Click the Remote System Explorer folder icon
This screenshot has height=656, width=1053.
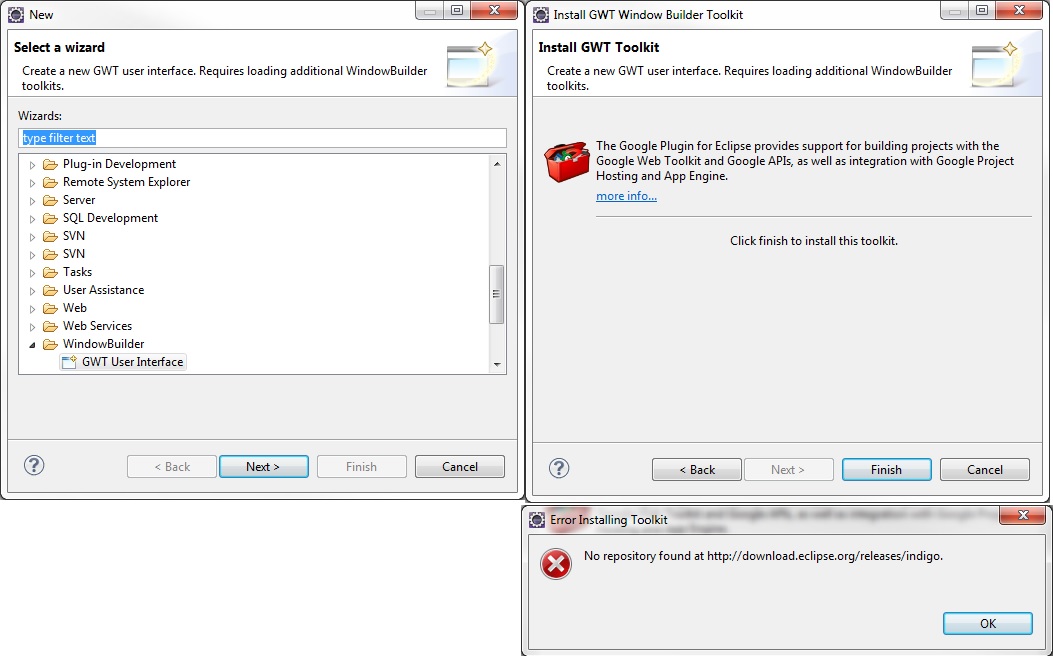(50, 183)
